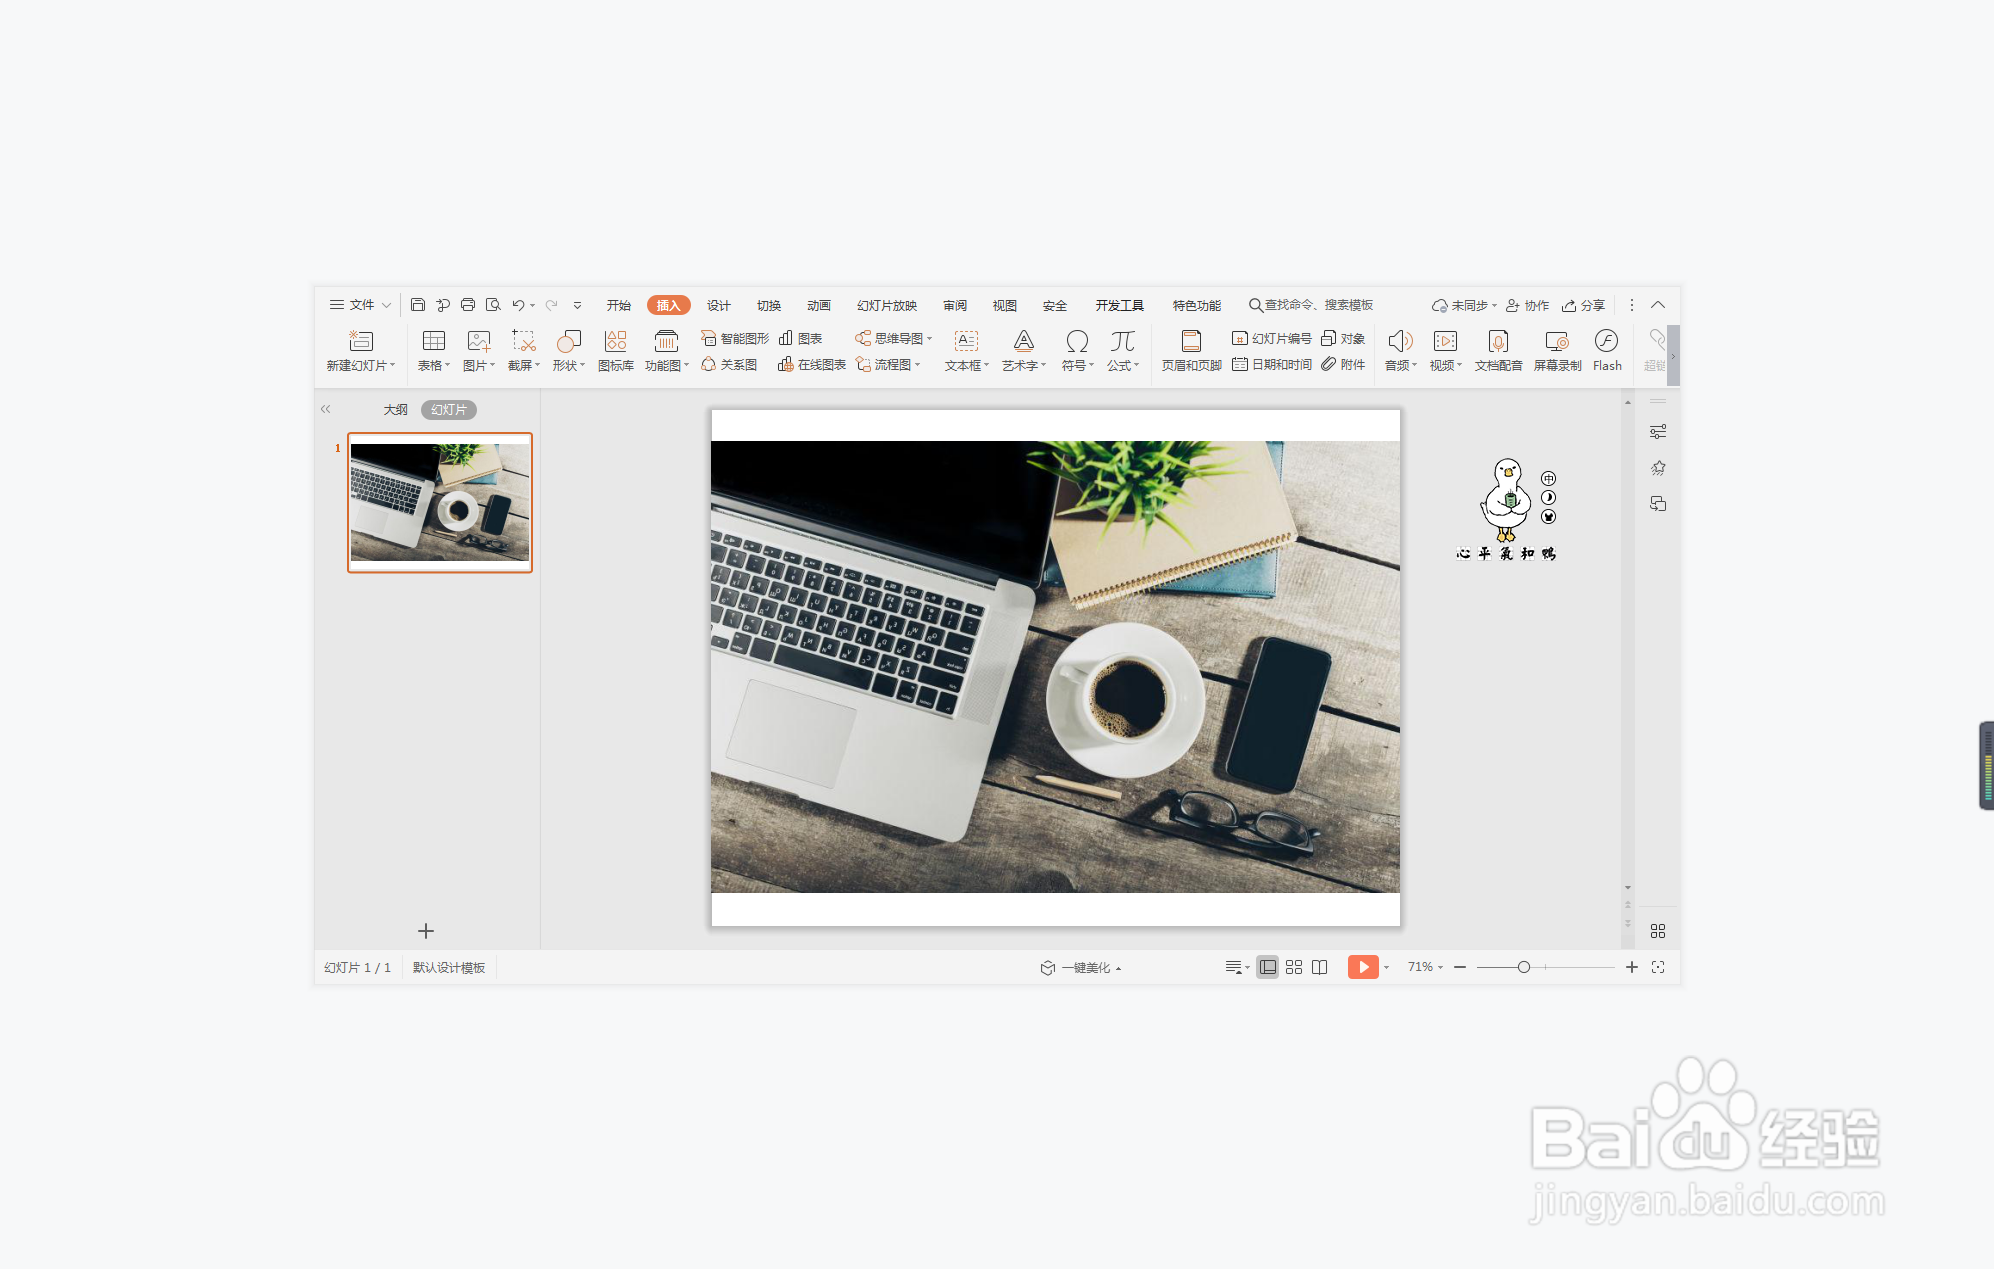Open the 71% zoom level dropdown
Viewport: 1994px width, 1269px height.
tap(1425, 967)
